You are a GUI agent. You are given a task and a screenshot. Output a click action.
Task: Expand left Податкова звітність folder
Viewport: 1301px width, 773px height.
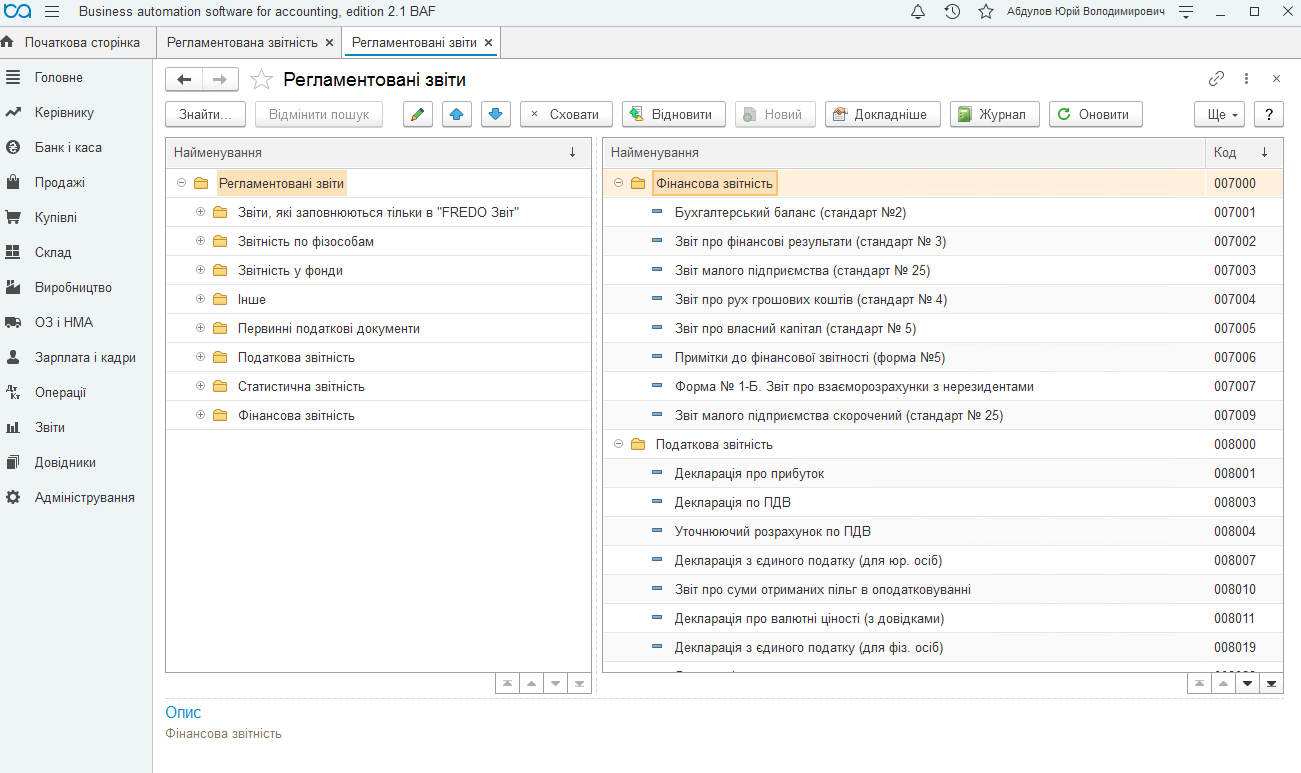200,357
